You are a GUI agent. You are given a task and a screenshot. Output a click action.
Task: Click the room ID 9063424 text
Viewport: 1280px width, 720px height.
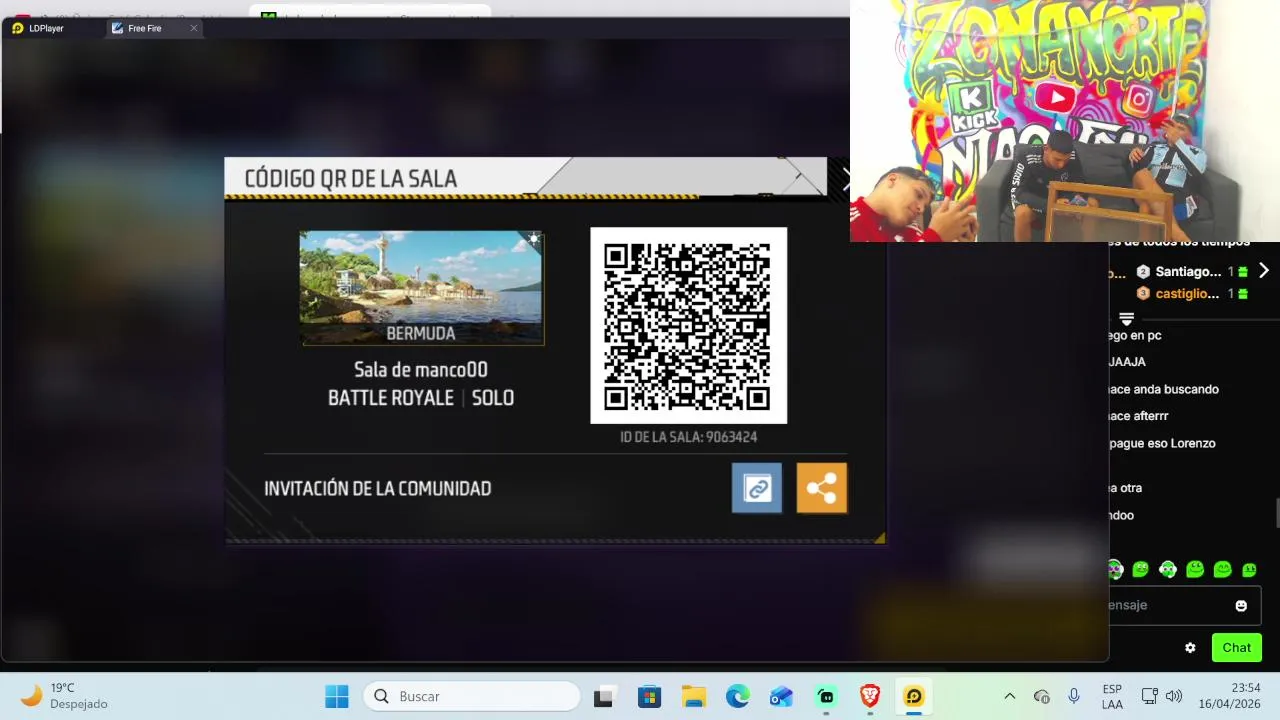point(689,437)
